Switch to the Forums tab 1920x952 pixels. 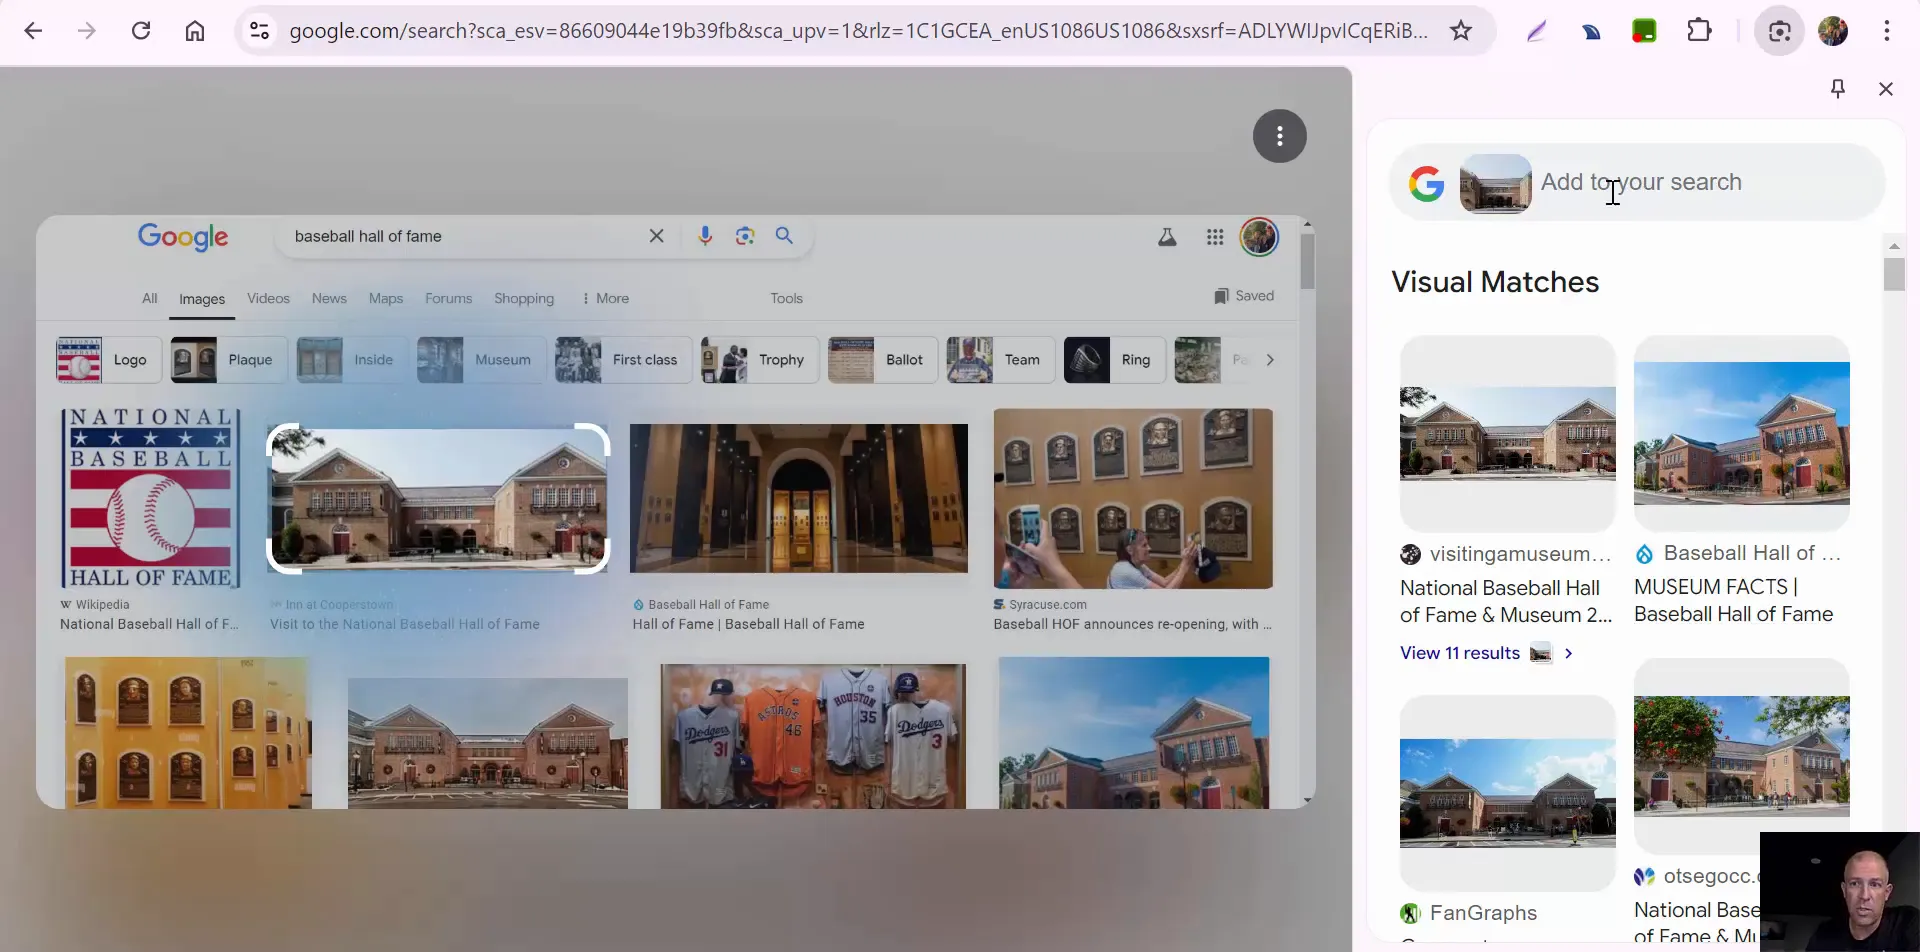click(x=448, y=298)
